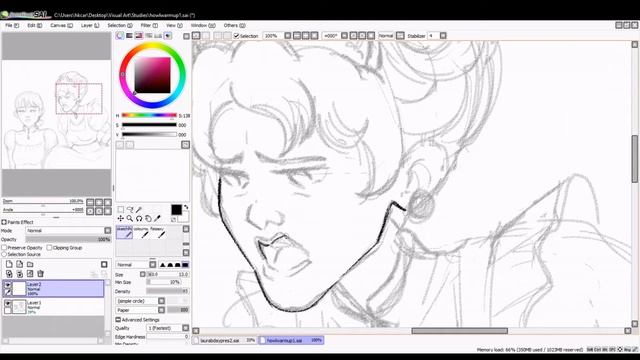The width and height of the screenshot is (640, 360).
Task: Click the transfer down layer icon
Action: pos(9,274)
